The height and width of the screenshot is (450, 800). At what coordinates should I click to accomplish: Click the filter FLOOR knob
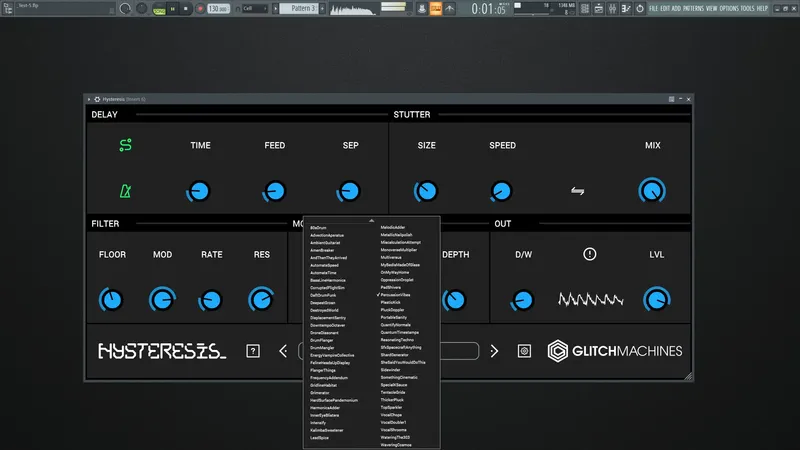111,299
